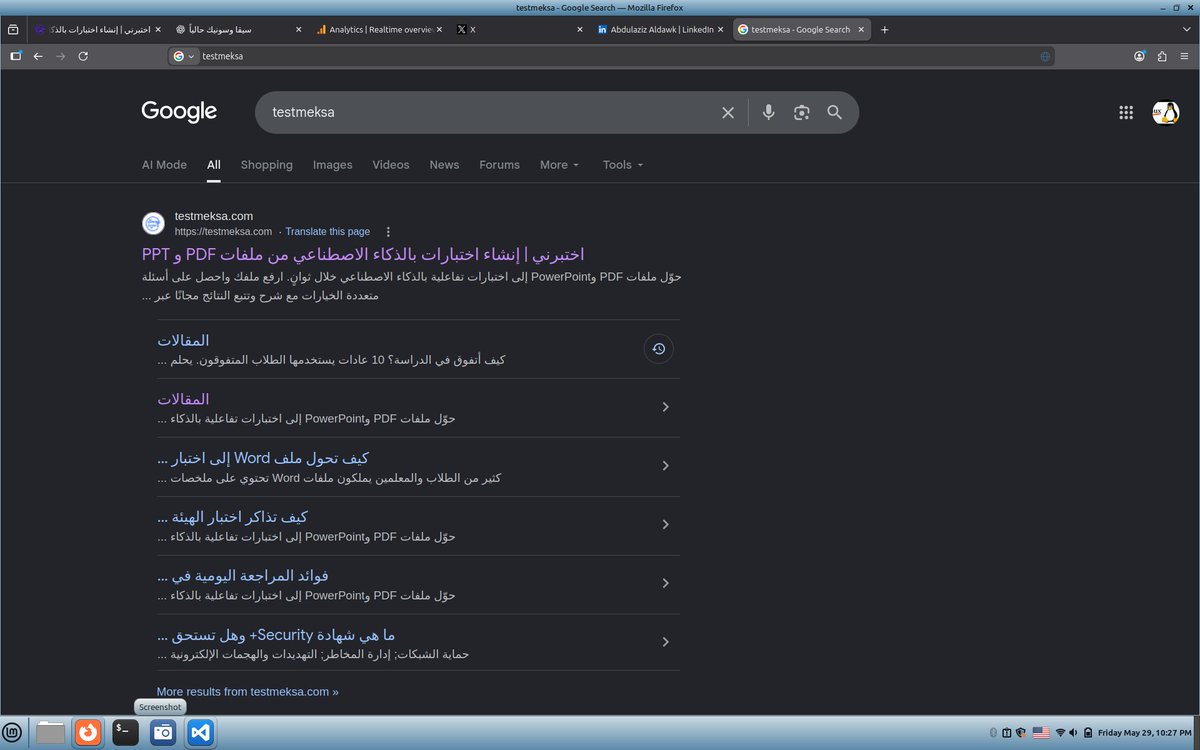Viewport: 1200px width, 750px height.
Task: Clear the Google search box text
Action: point(728,113)
